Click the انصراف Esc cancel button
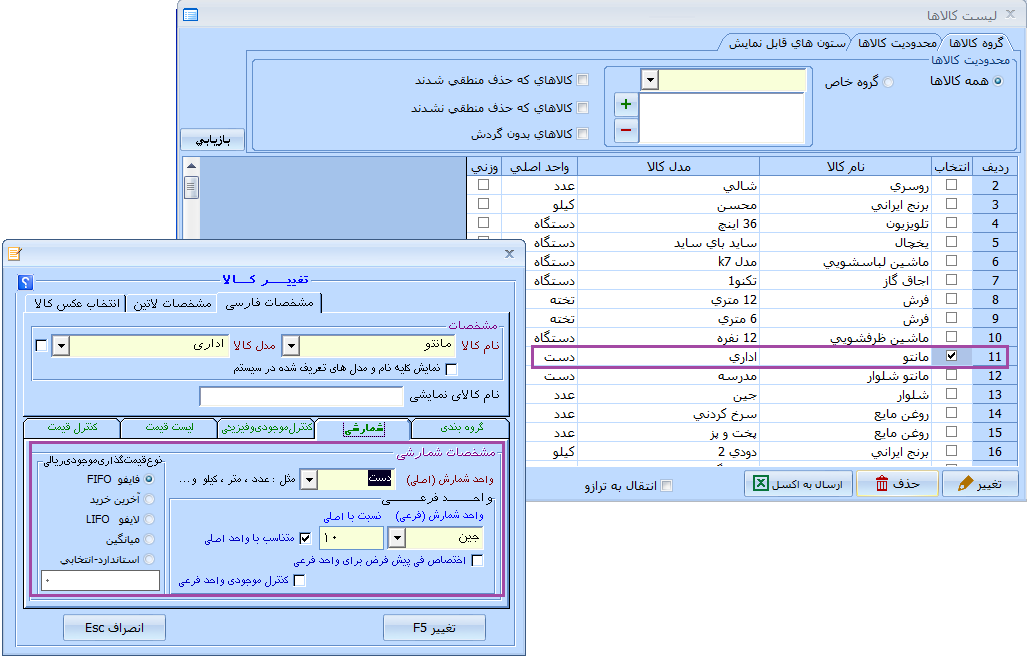Image resolution: width=1027 pixels, height=661 pixels. tap(114, 628)
